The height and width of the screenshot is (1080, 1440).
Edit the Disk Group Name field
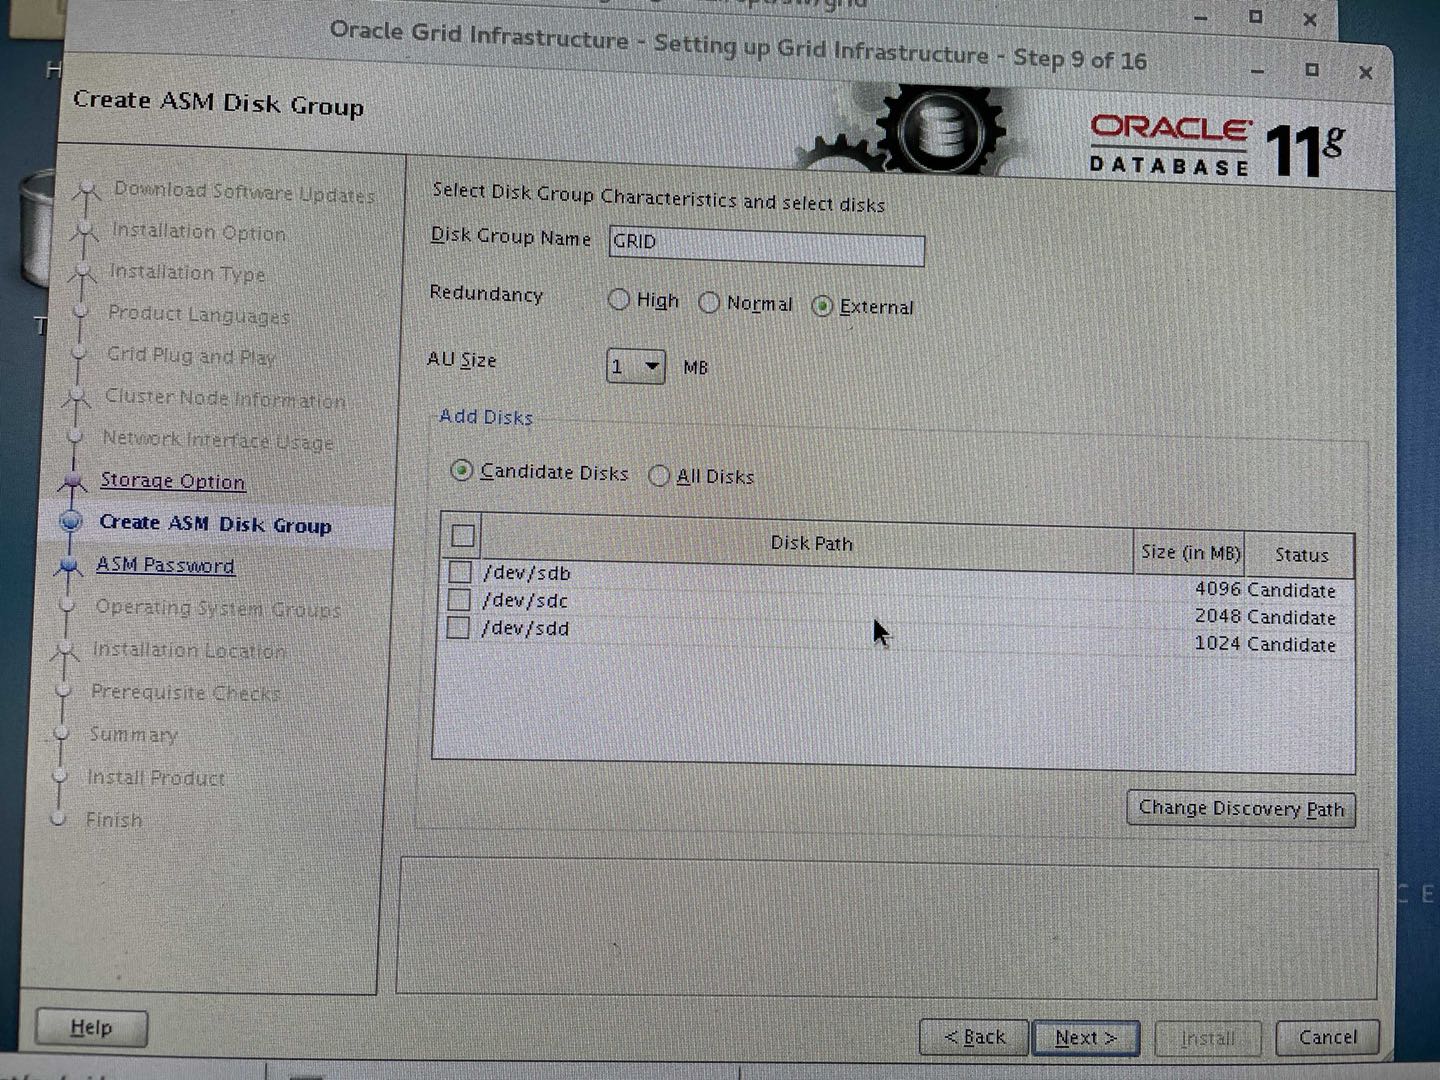click(x=767, y=245)
